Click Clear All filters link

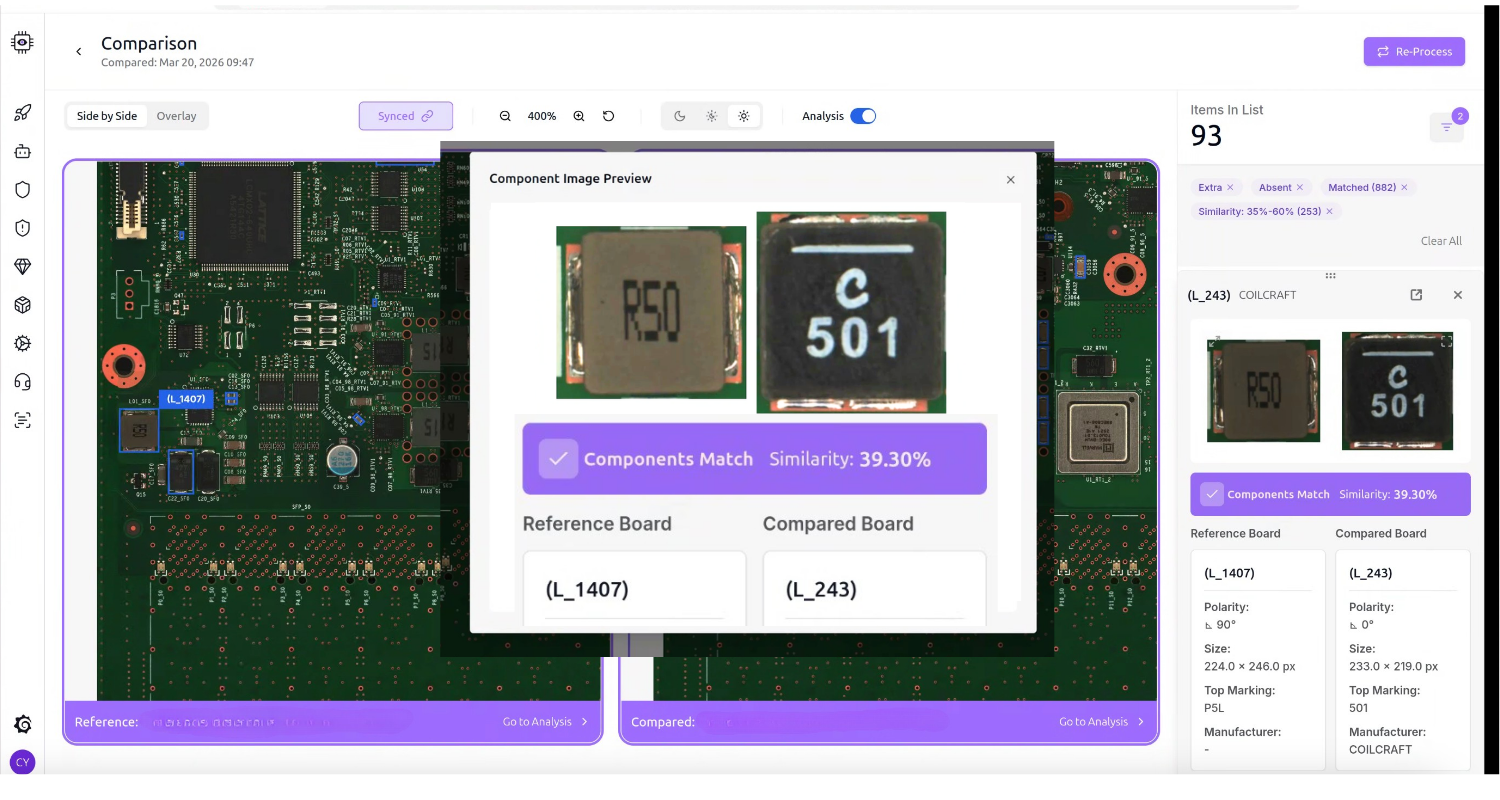[x=1440, y=241]
